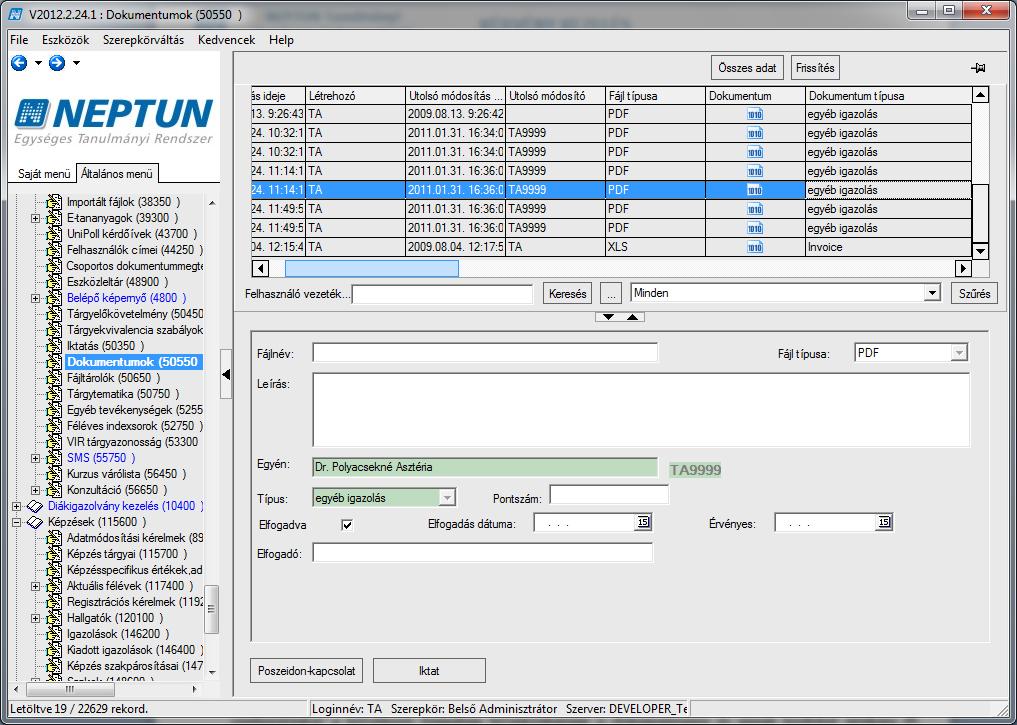This screenshot has width=1017, height=725.
Task: Switch to the Saját menü tab
Action: click(x=44, y=174)
